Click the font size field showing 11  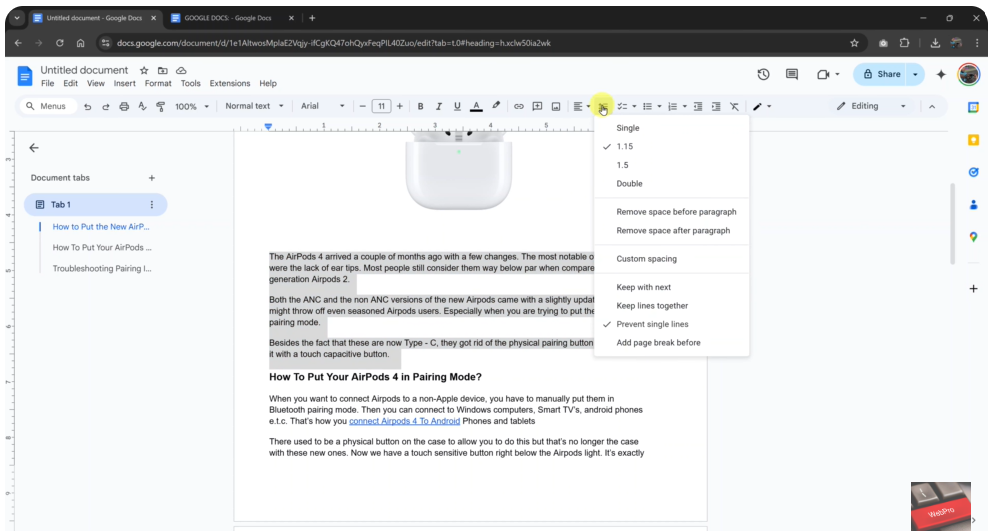381,106
